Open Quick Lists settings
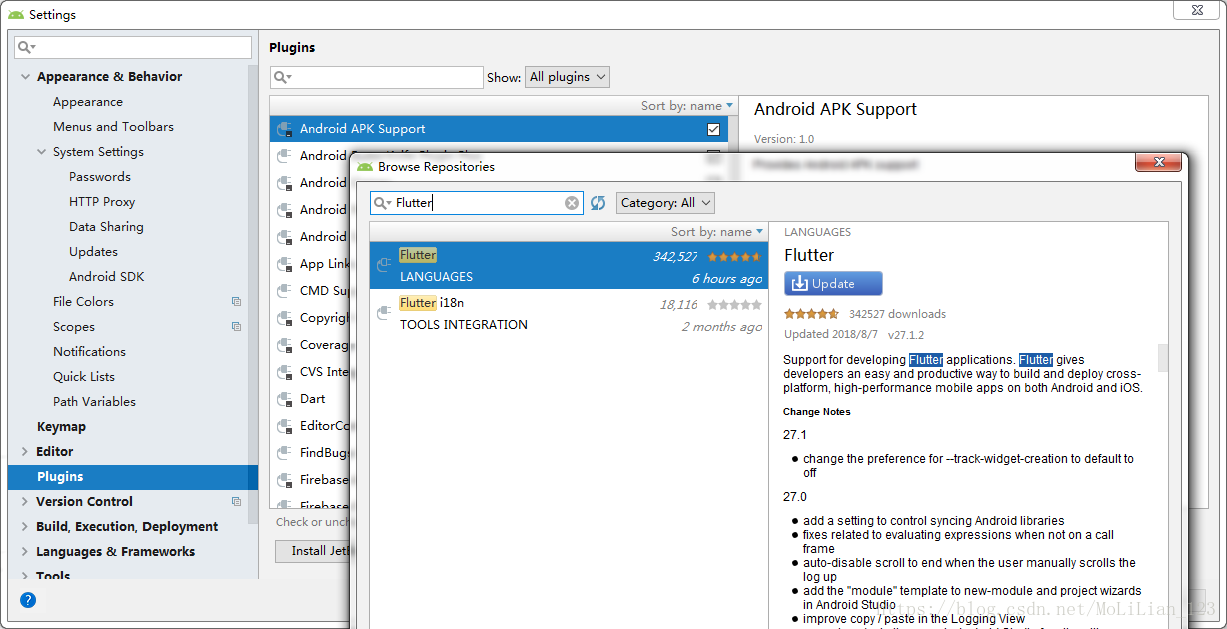Viewport: 1227px width, 629px height. click(x=84, y=377)
